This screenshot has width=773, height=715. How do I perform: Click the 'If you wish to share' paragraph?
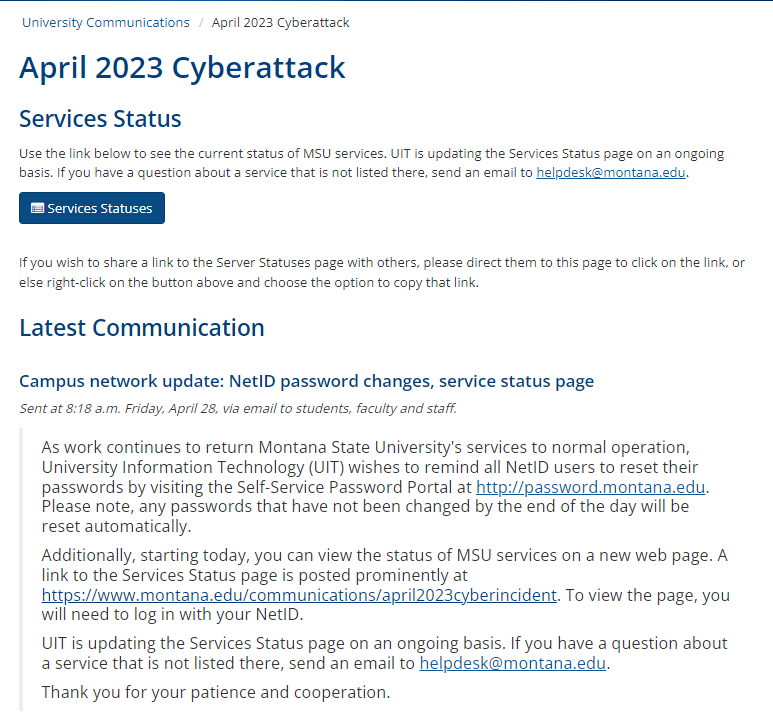pos(382,272)
